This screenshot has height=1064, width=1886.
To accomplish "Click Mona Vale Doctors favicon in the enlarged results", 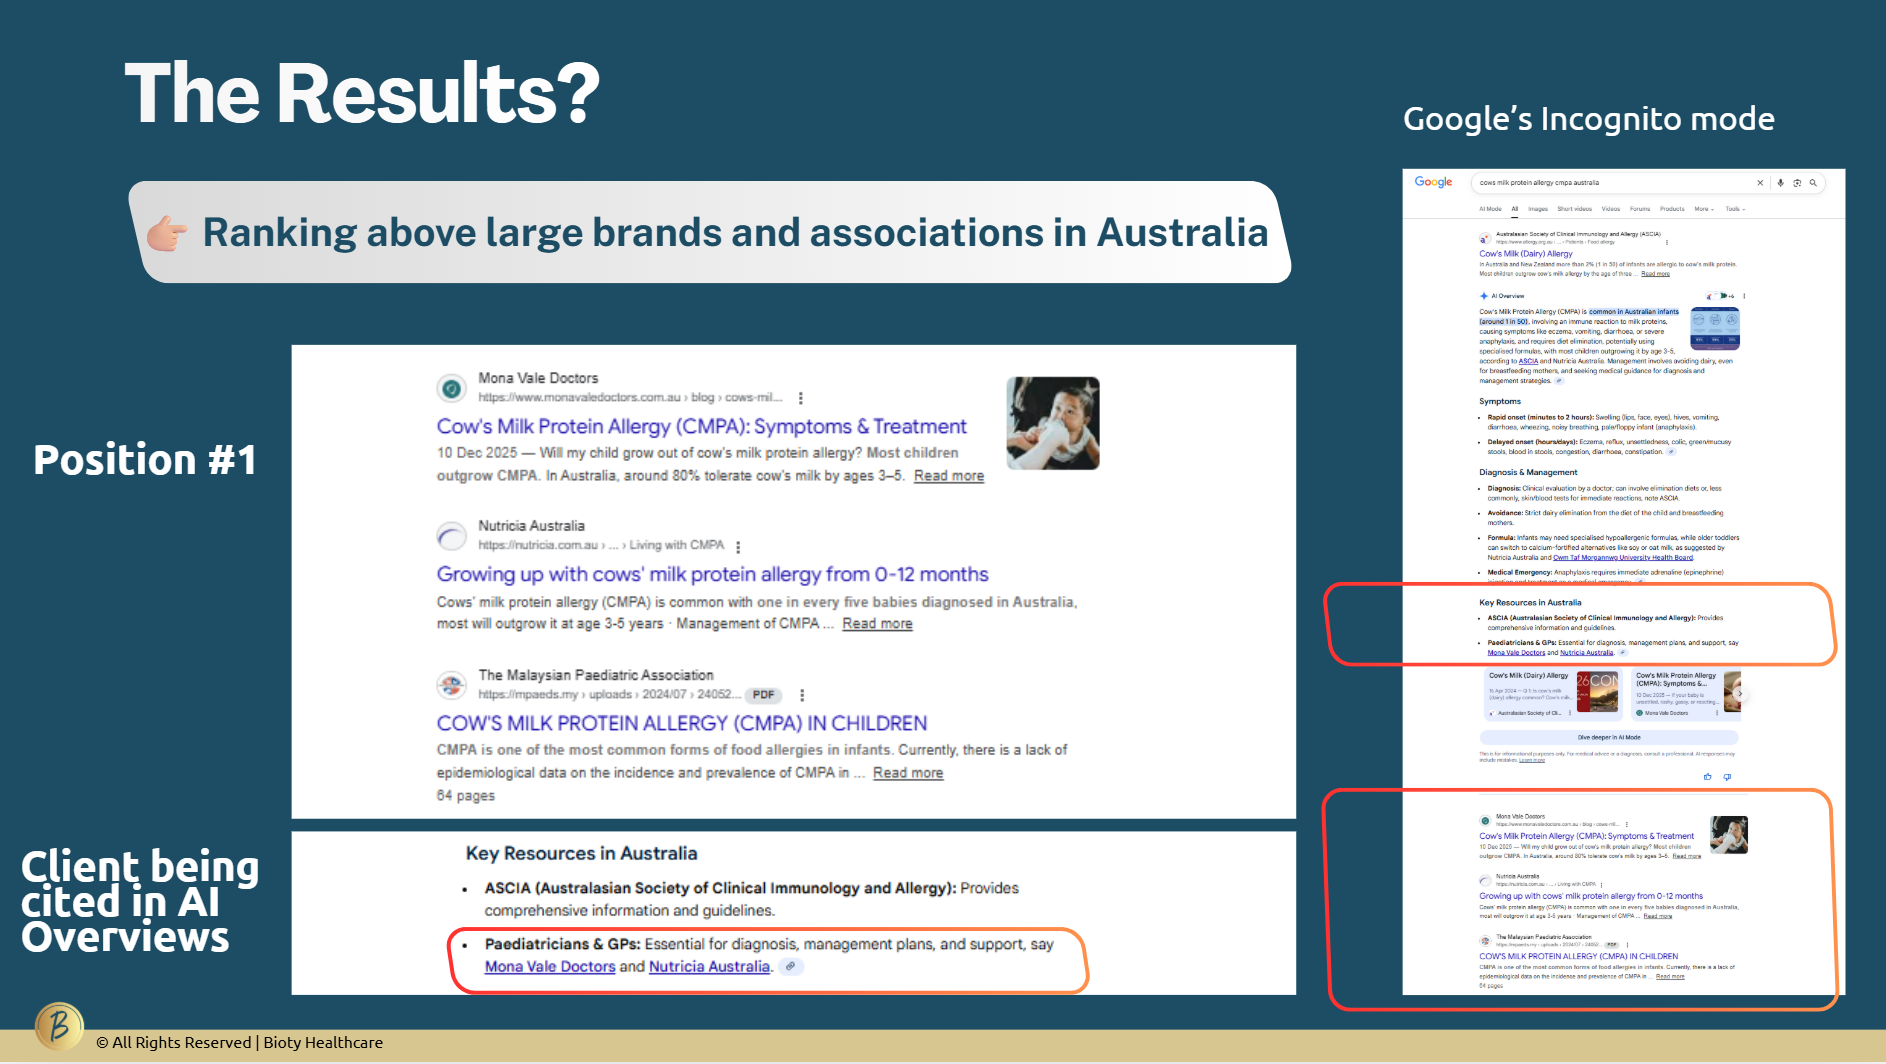I will pos(452,388).
